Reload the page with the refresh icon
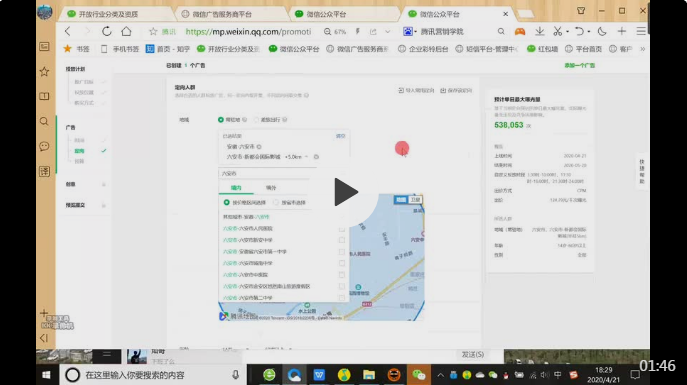The width and height of the screenshot is (687, 385). [106, 32]
